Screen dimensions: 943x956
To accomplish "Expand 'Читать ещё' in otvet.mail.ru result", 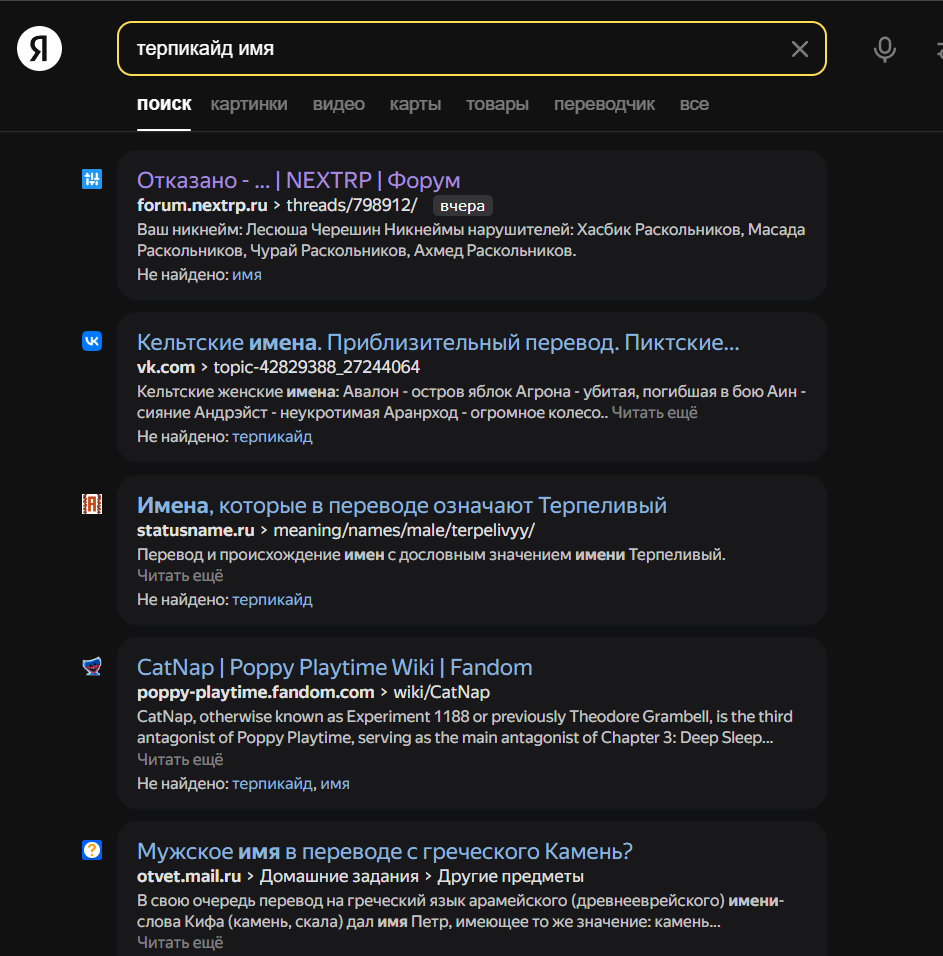I will [x=180, y=943].
